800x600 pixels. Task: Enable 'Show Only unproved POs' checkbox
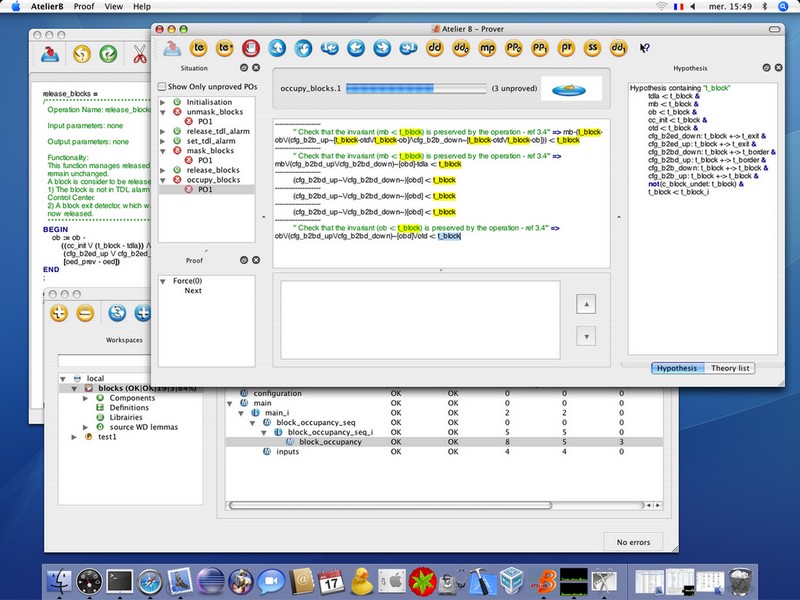tap(162, 87)
